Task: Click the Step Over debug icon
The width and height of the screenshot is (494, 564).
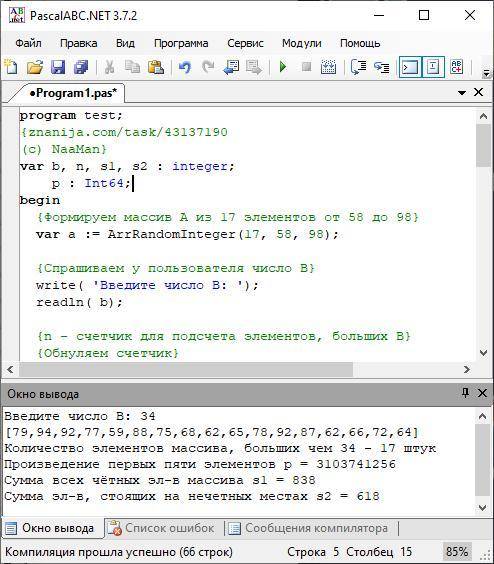Action: (358, 67)
